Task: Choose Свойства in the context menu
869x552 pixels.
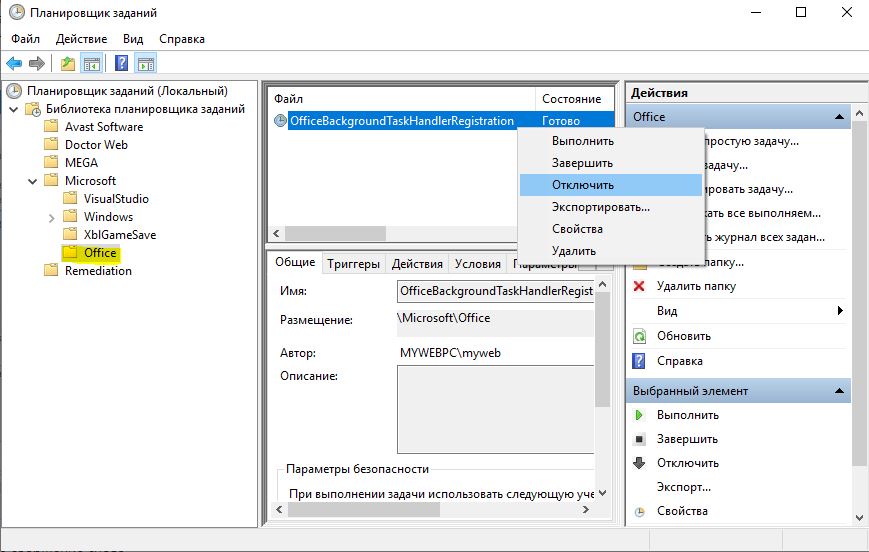Action: pos(611,229)
